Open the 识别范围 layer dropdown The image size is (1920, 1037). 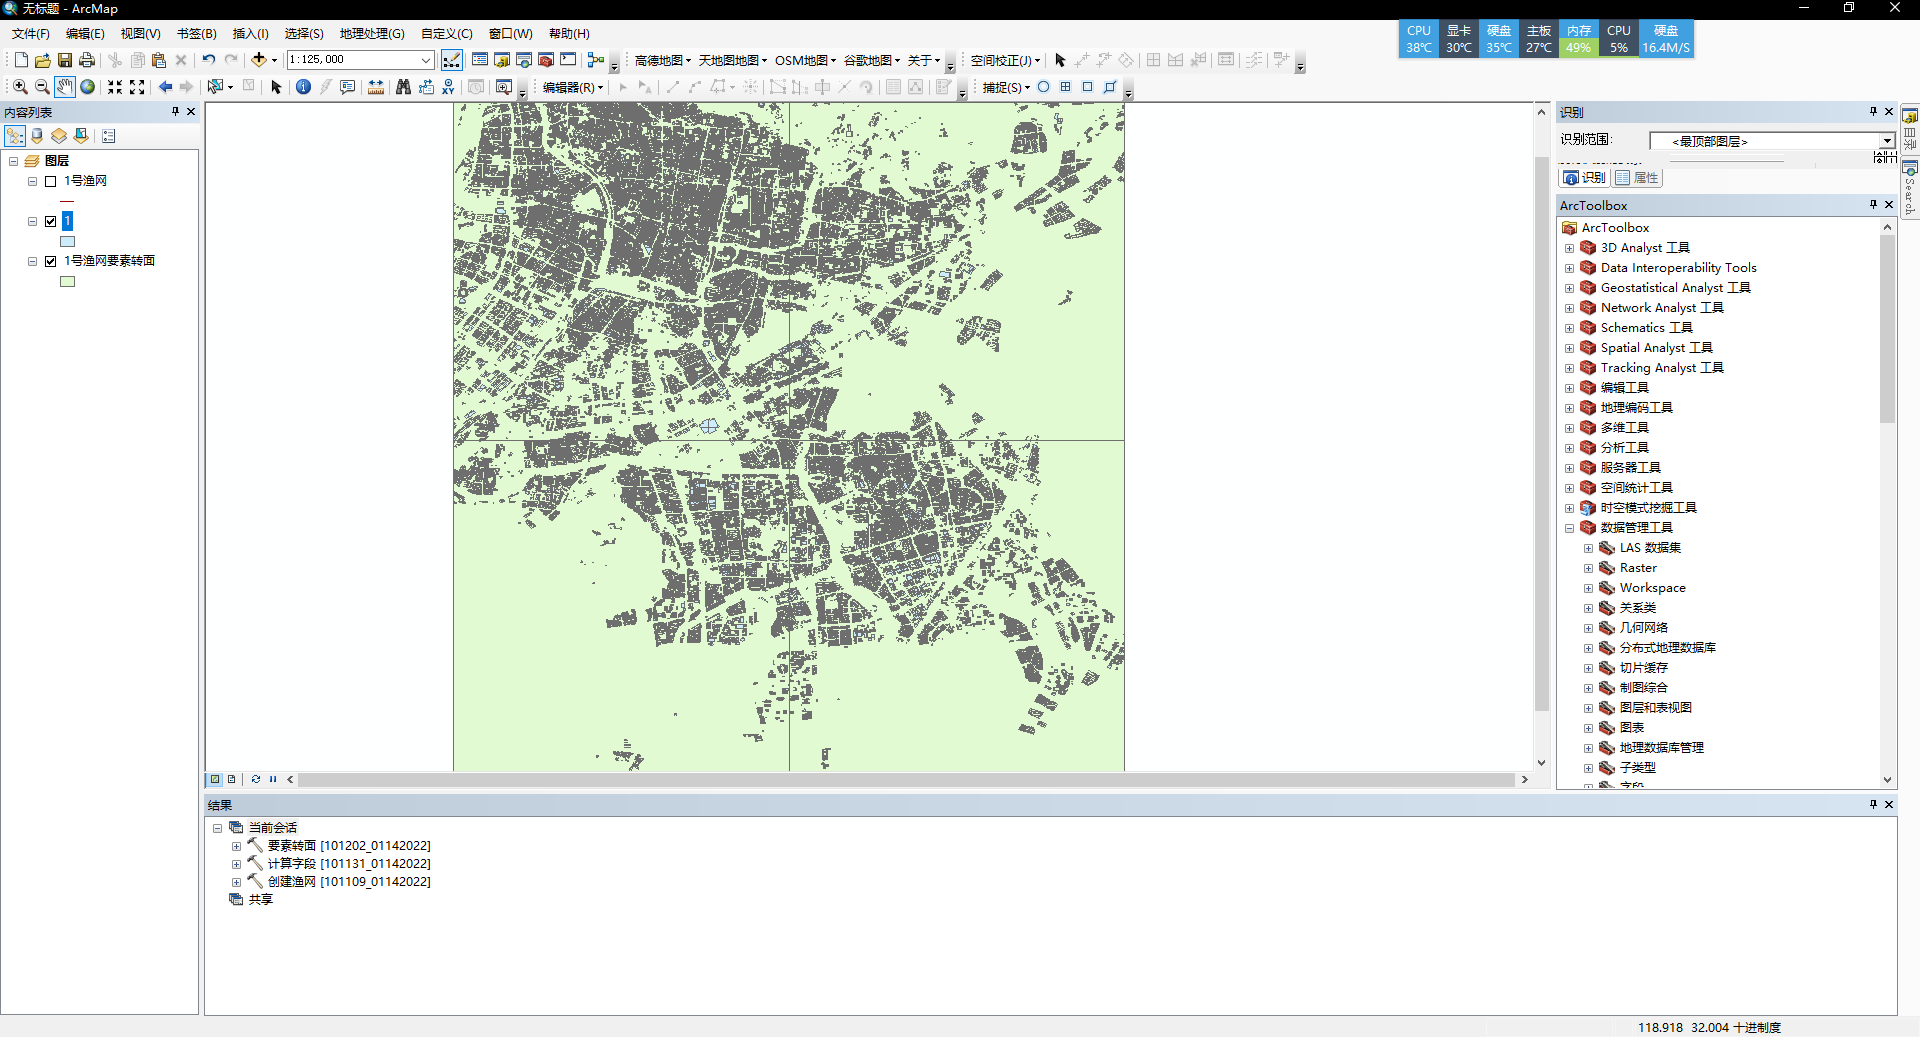pyautogui.click(x=1887, y=141)
